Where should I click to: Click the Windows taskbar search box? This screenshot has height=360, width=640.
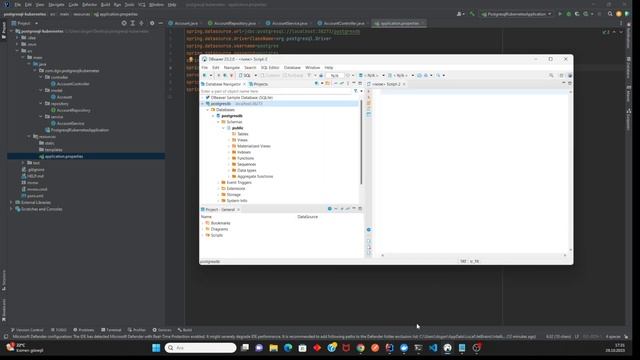[200, 348]
